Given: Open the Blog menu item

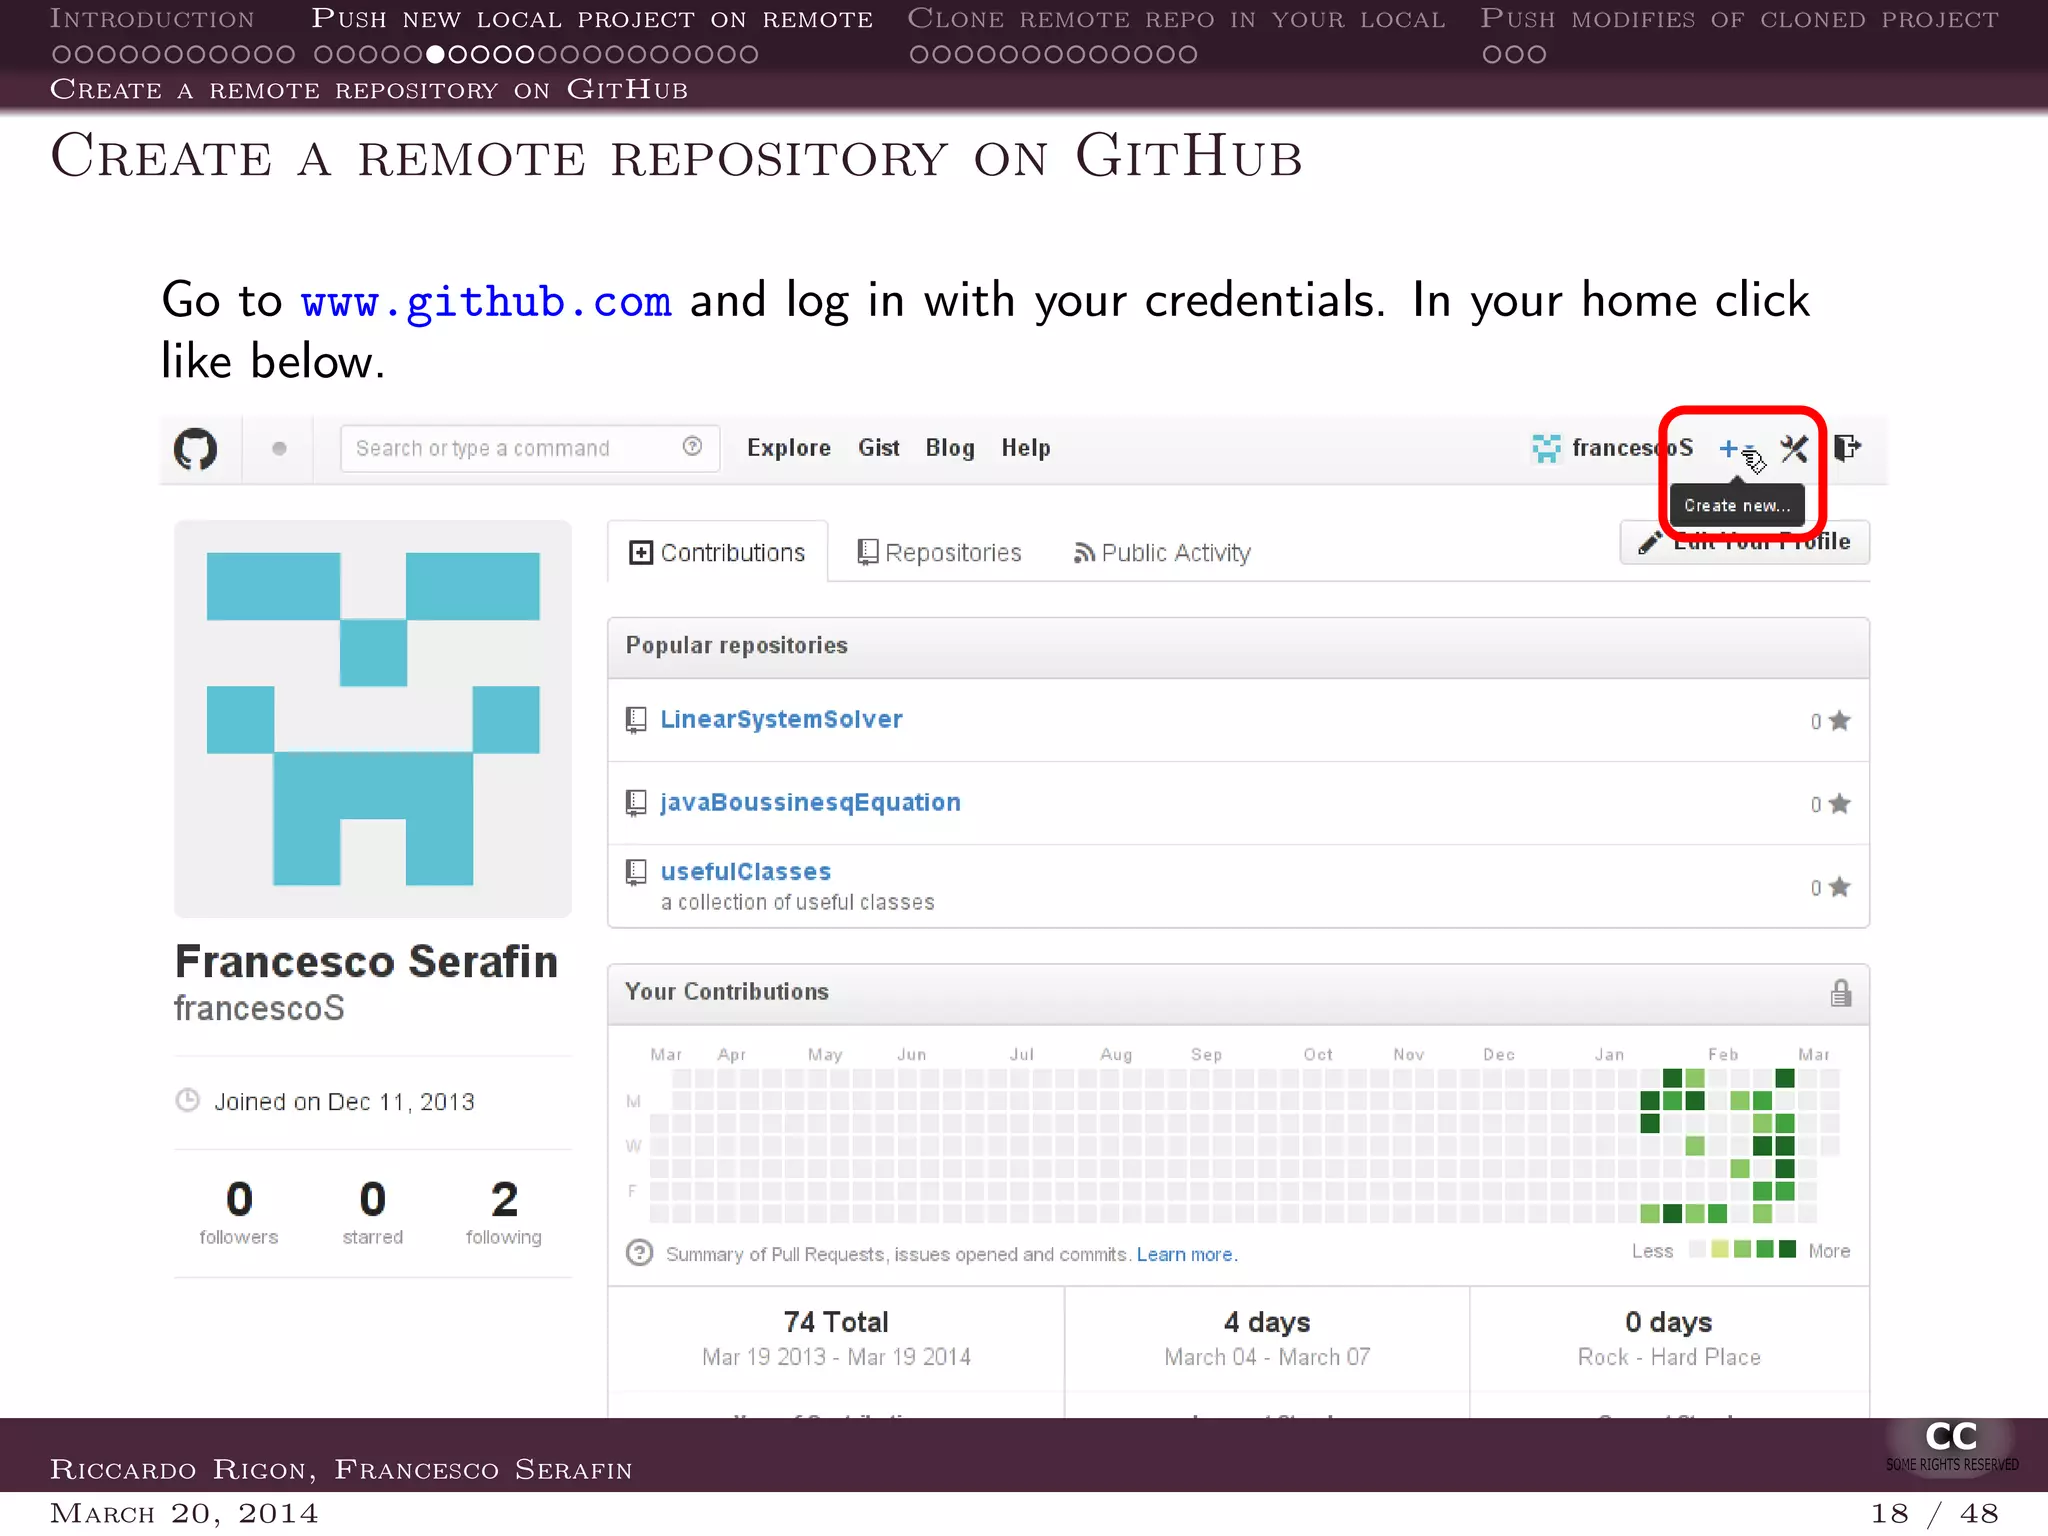Looking at the screenshot, I should click(950, 448).
